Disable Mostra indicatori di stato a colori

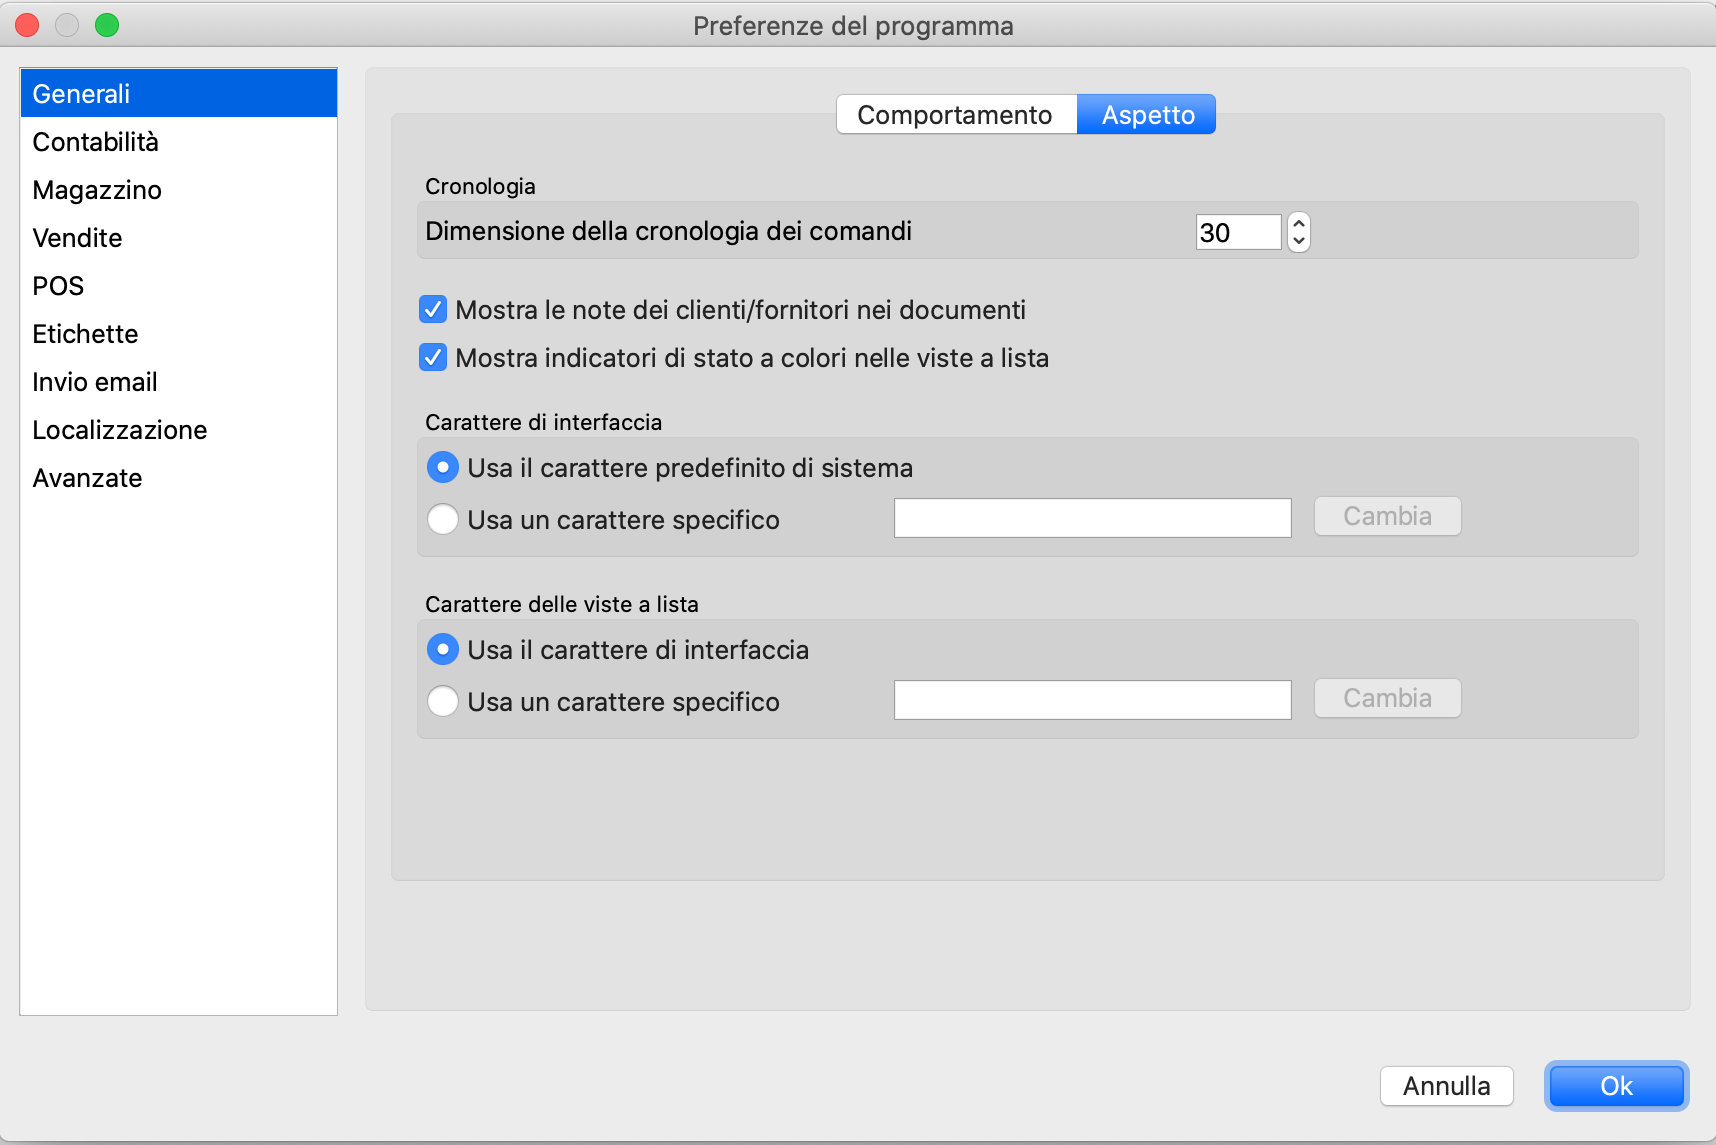click(x=433, y=358)
